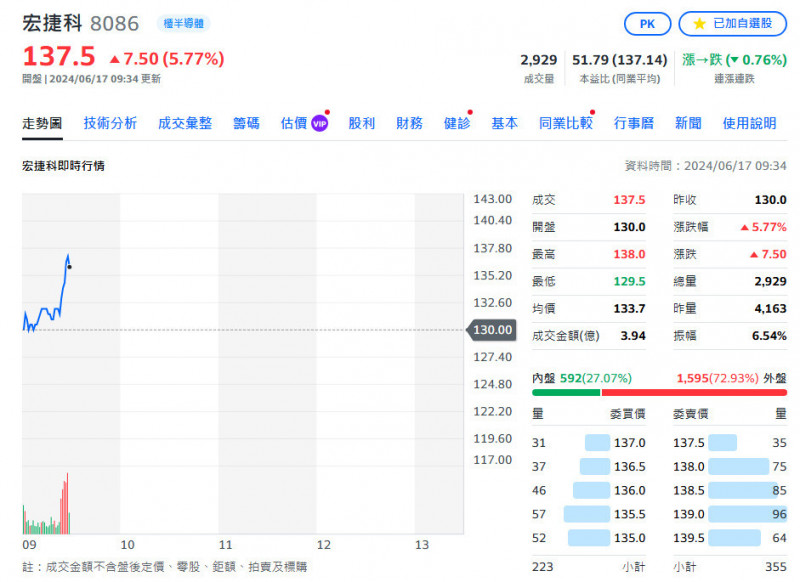
Task: Click the 223 bid subtotal
Action: pos(542,567)
